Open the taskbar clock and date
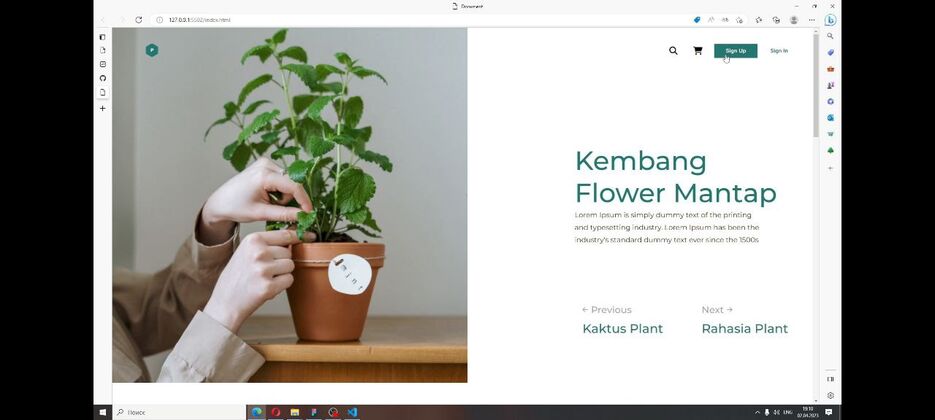The height and width of the screenshot is (420, 935). [807, 412]
